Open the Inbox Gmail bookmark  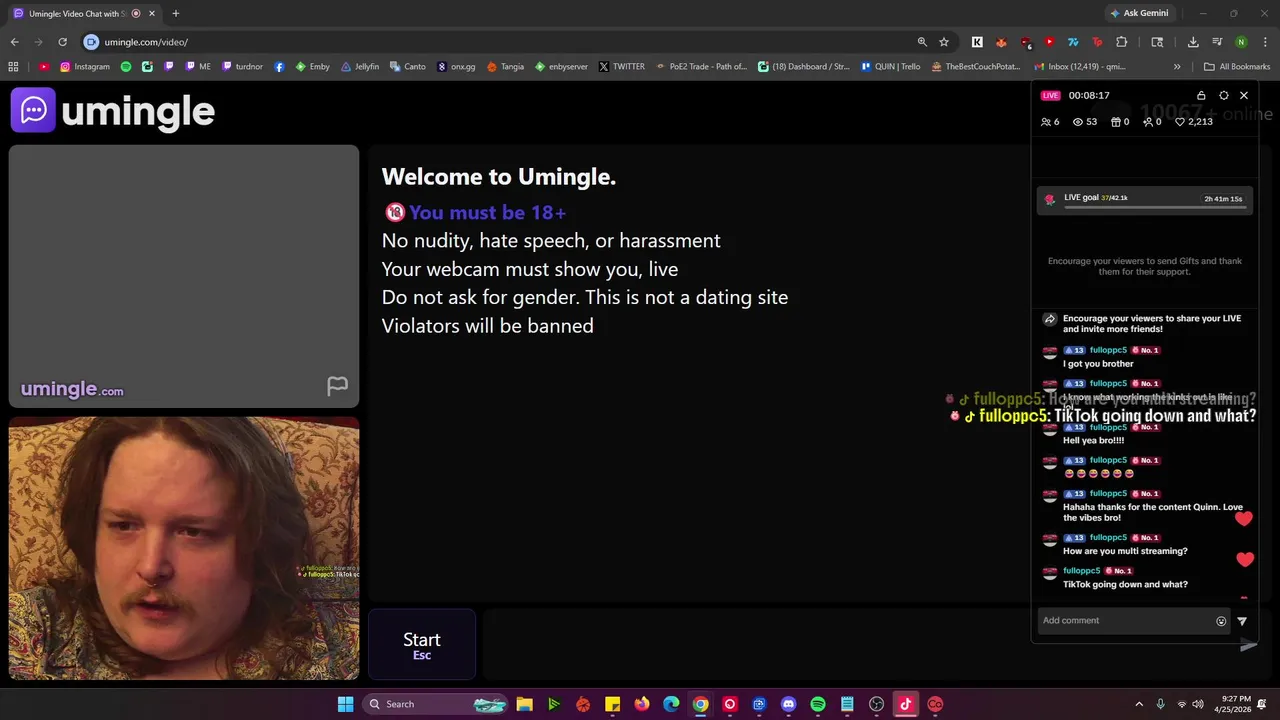point(1080,67)
